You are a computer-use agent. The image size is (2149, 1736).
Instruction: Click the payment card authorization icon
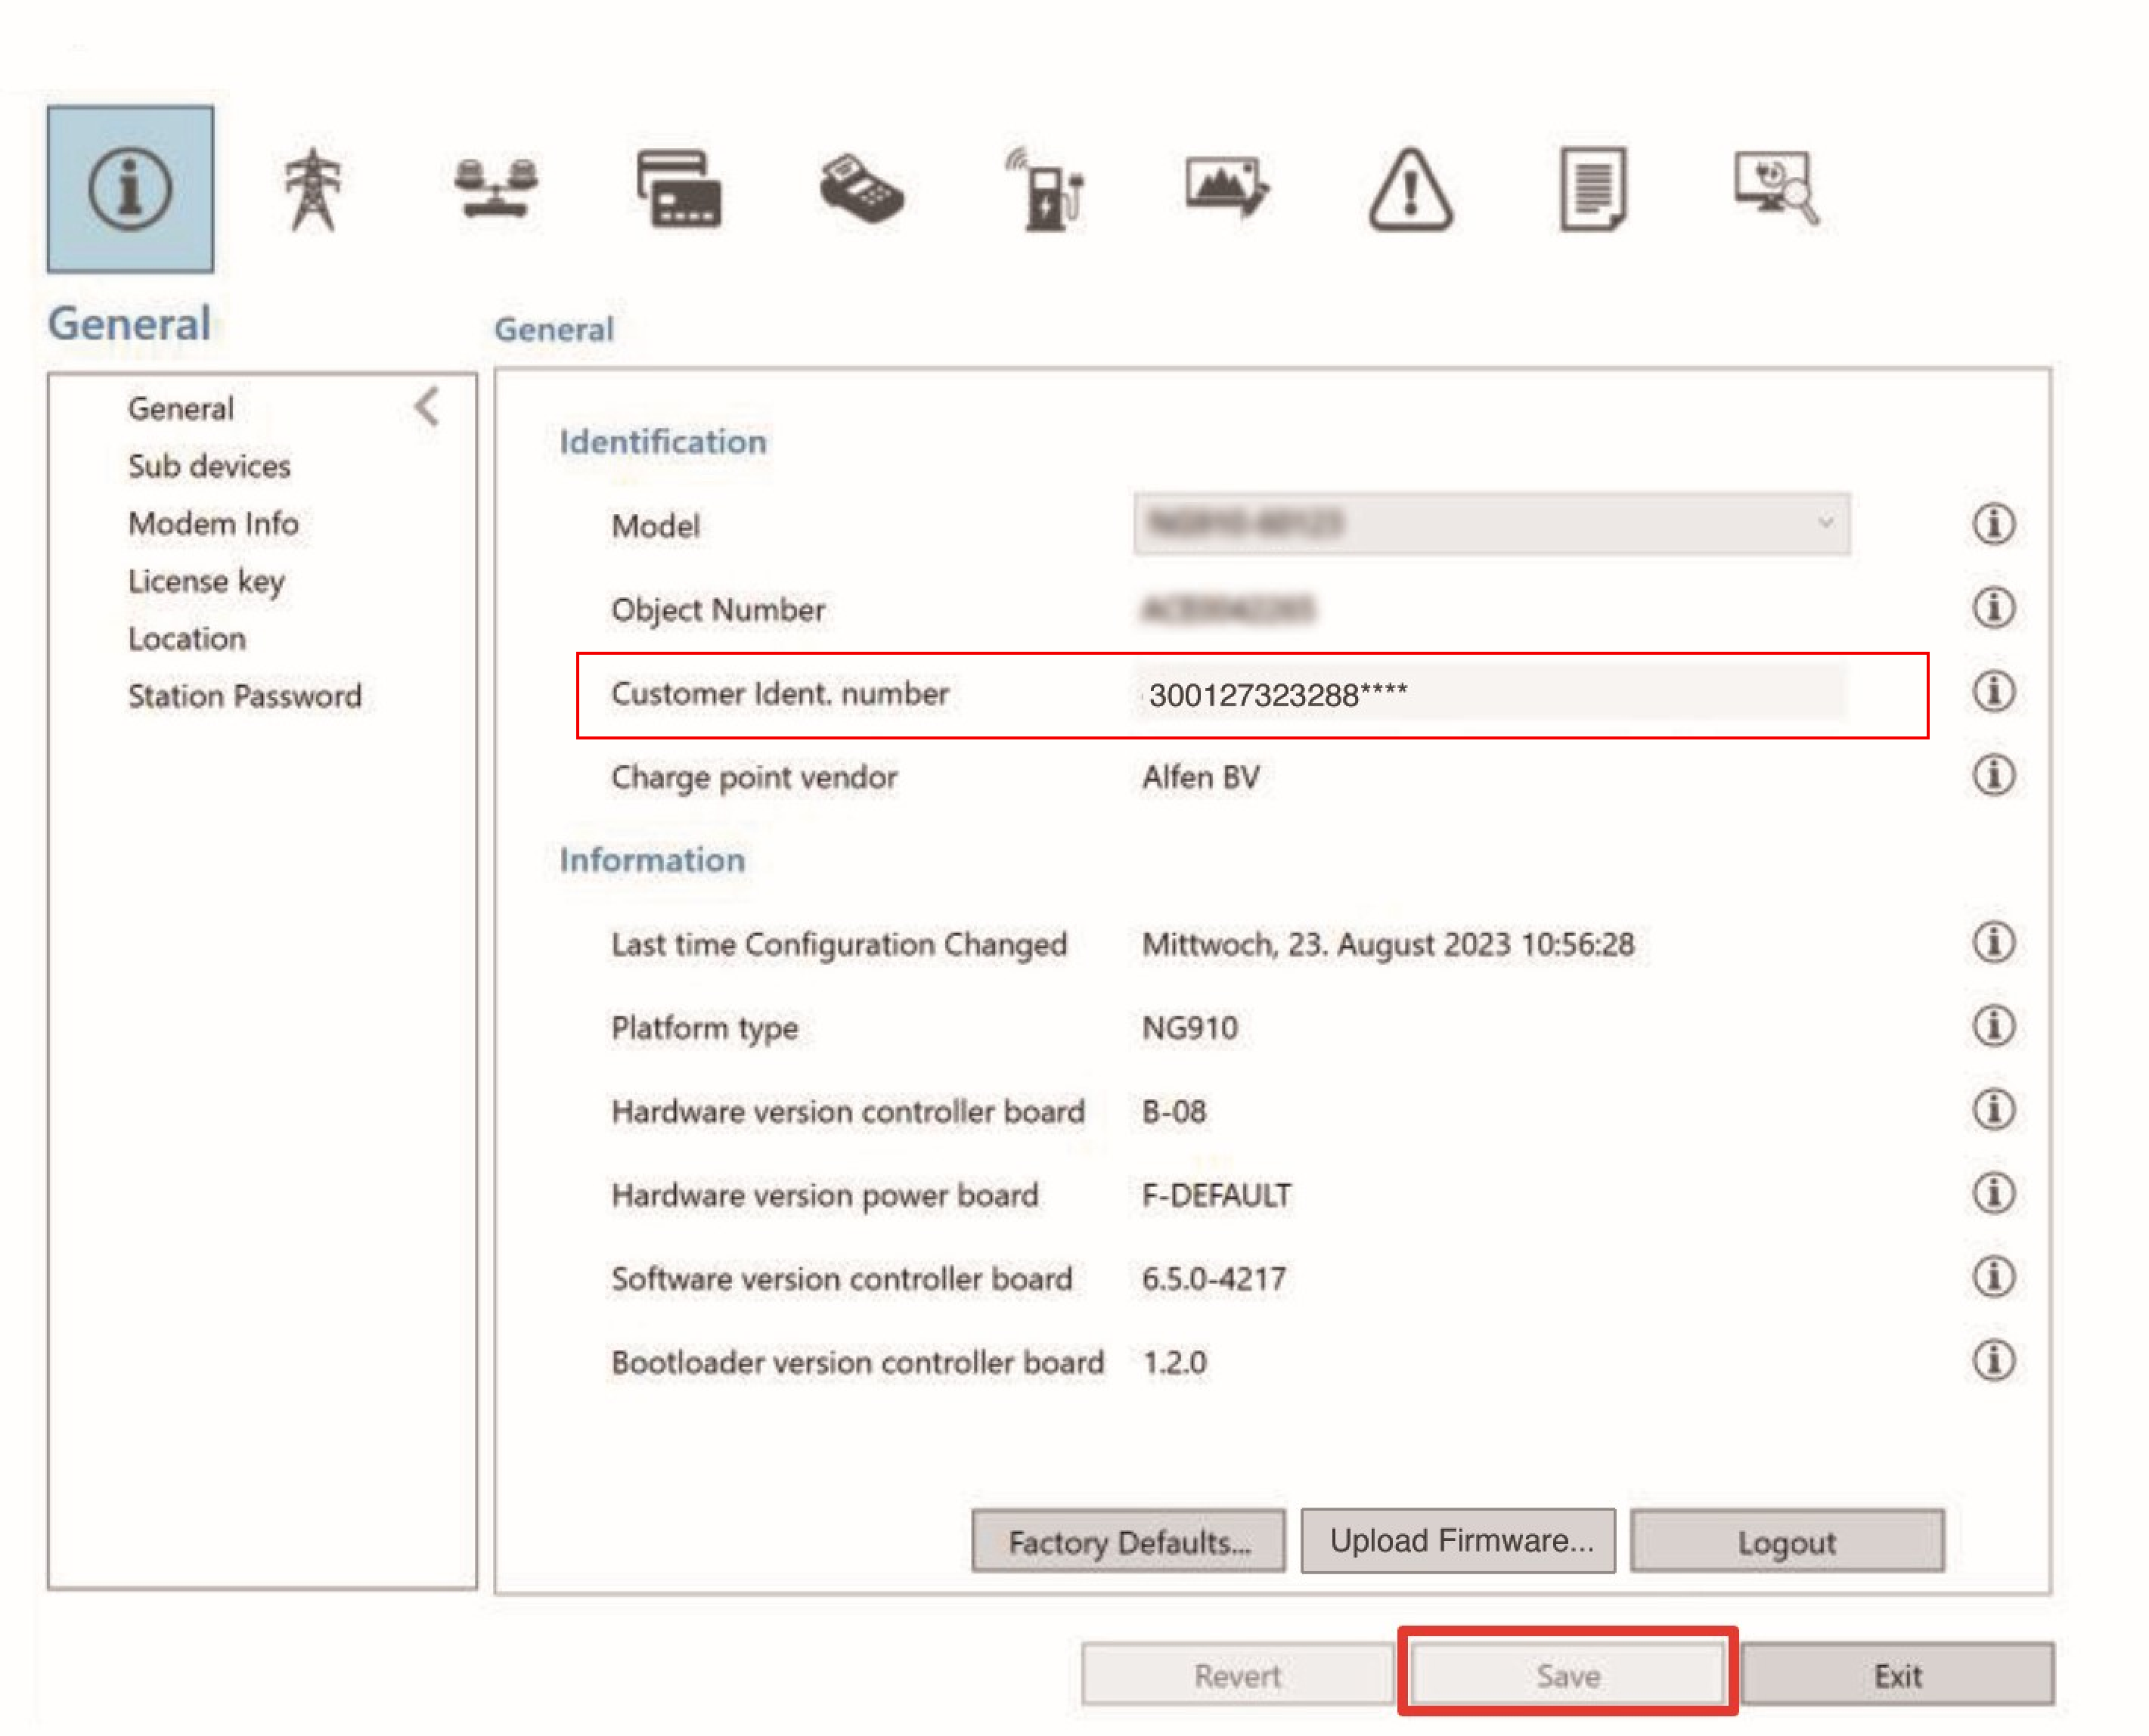pyautogui.click(x=679, y=189)
